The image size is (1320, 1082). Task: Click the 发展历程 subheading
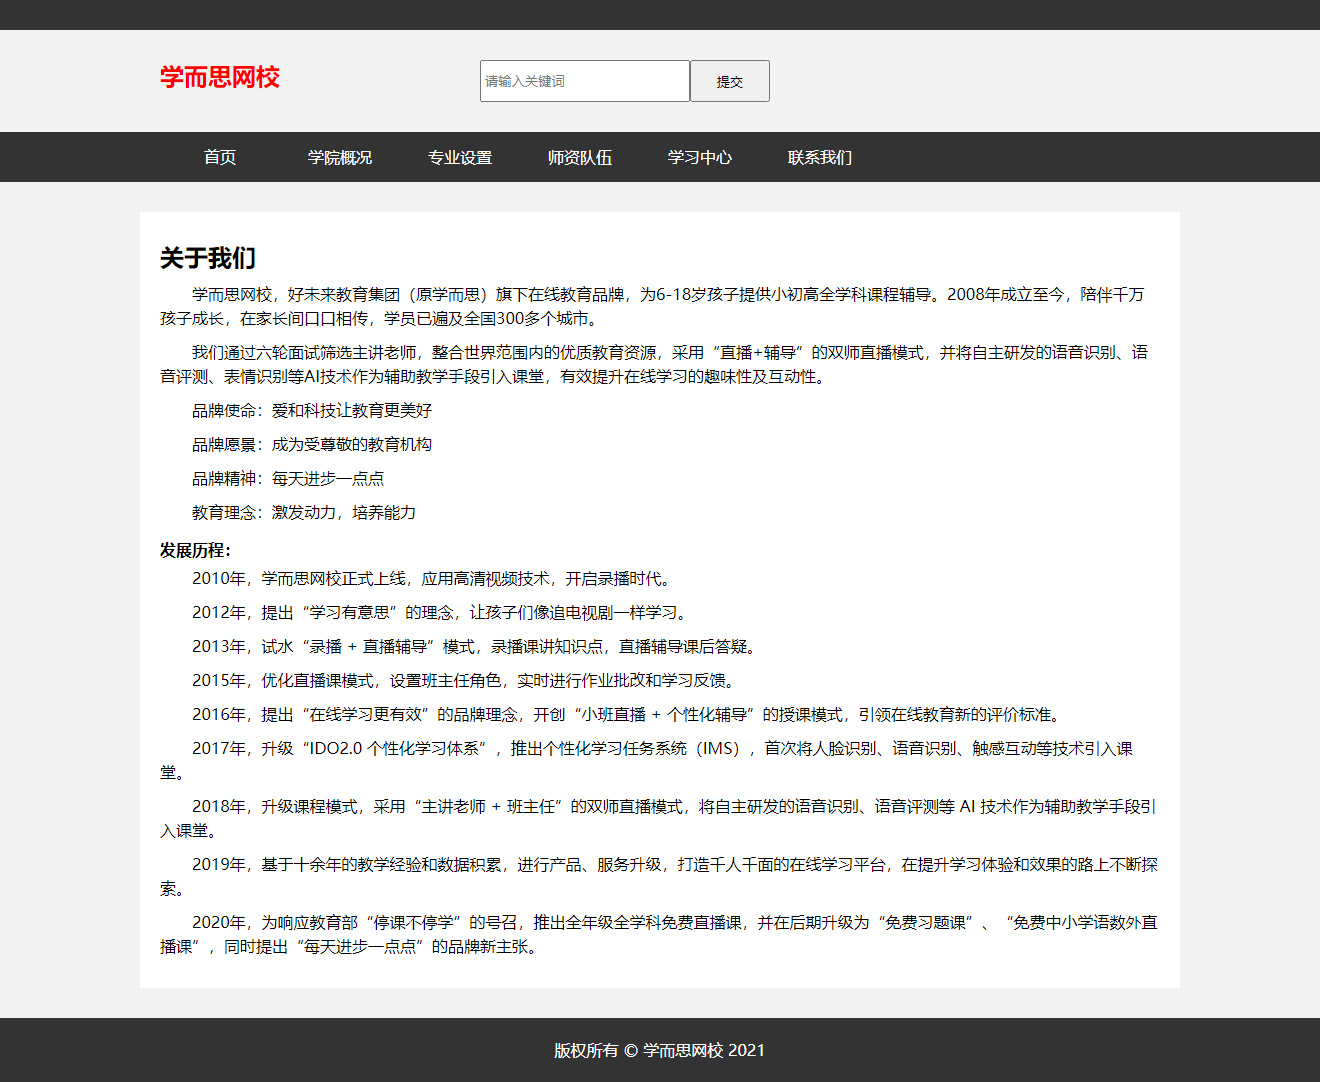click(196, 550)
